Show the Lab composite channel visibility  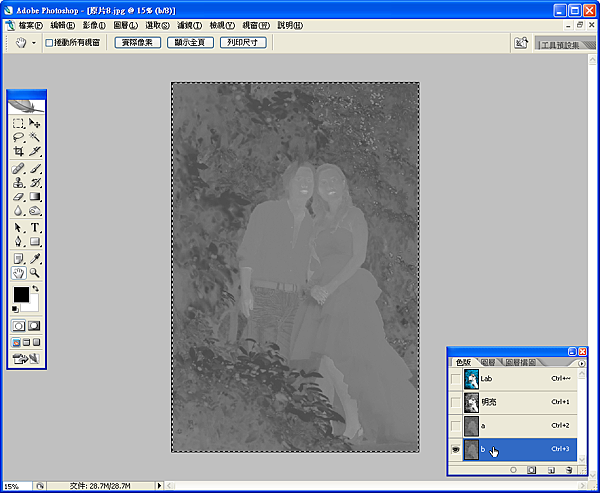coord(455,379)
